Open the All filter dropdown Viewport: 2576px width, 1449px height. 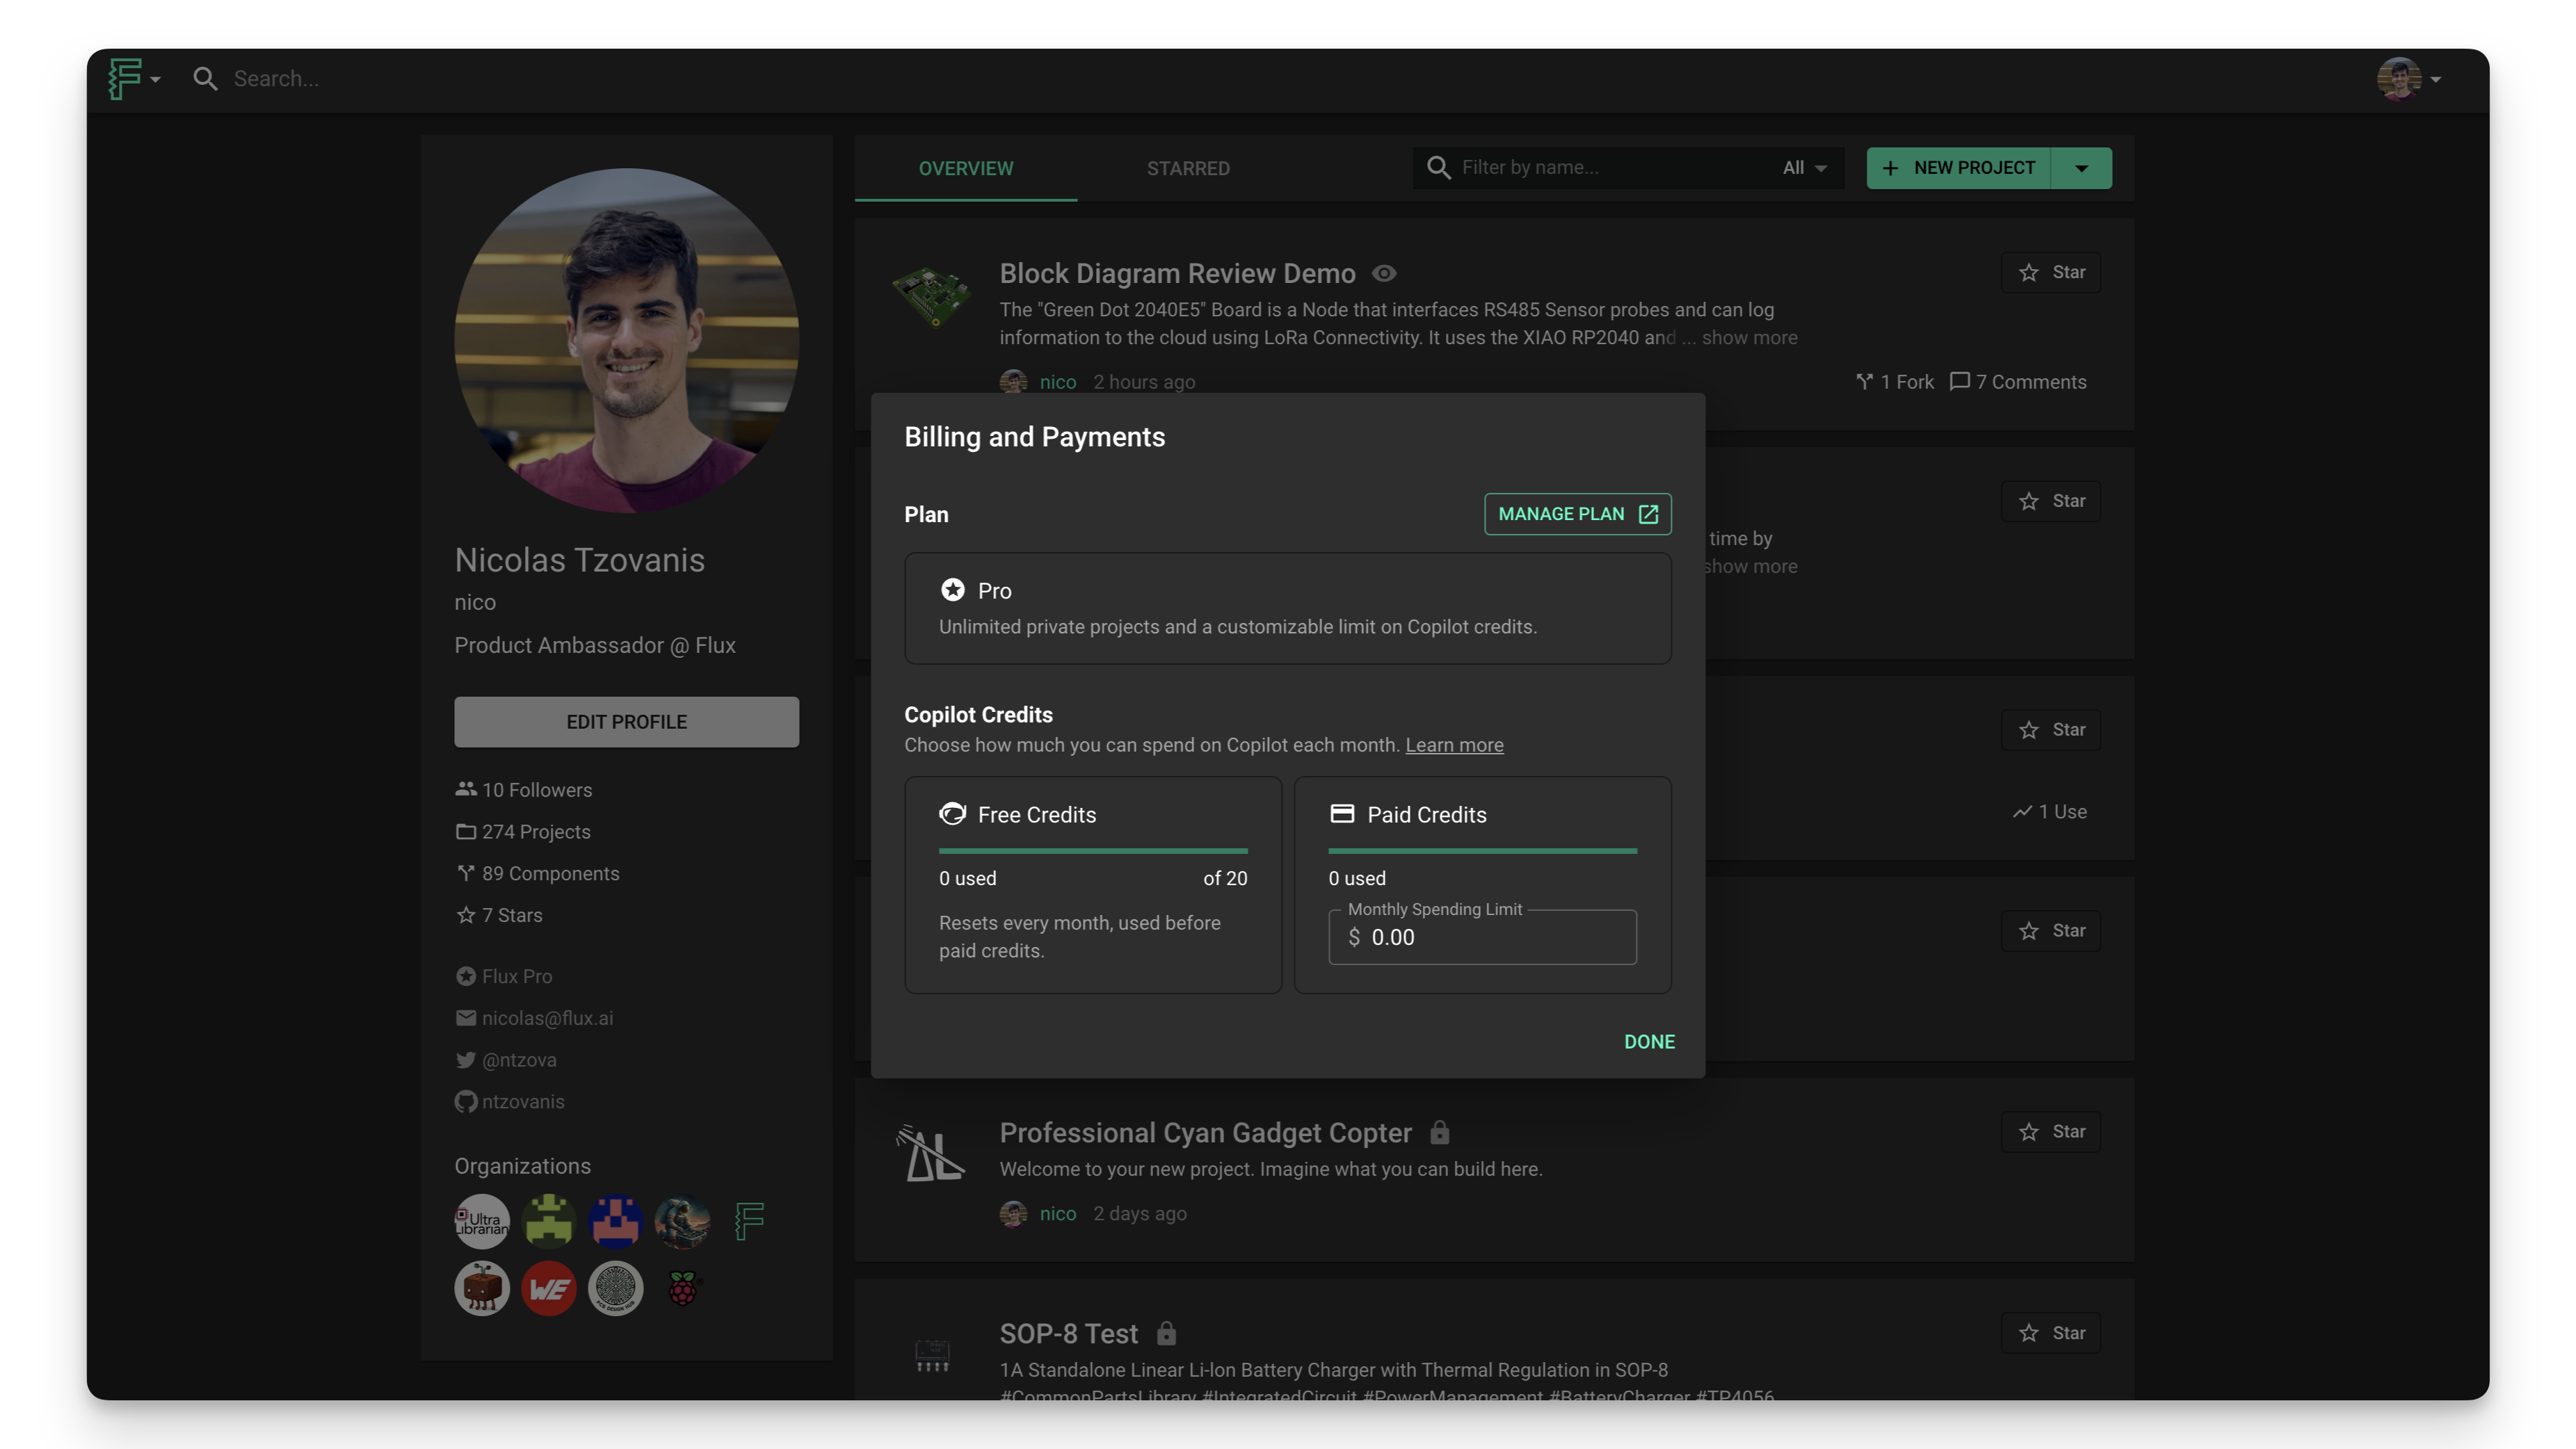1805,168
